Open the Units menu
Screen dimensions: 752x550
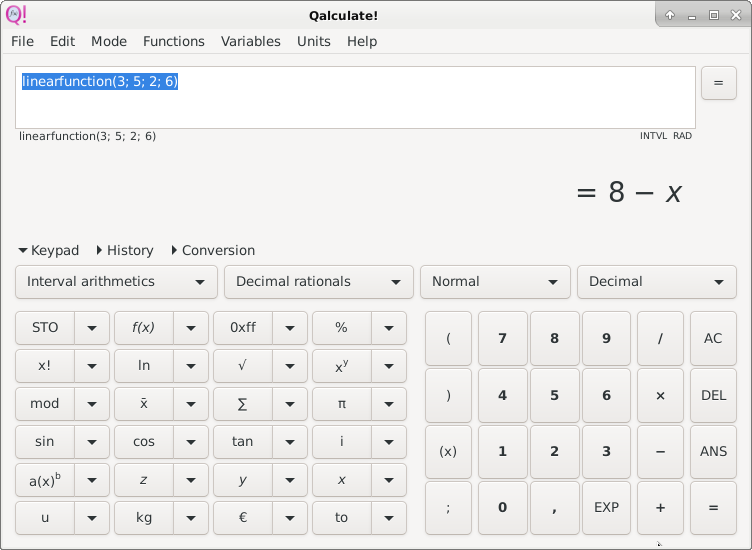tap(313, 41)
